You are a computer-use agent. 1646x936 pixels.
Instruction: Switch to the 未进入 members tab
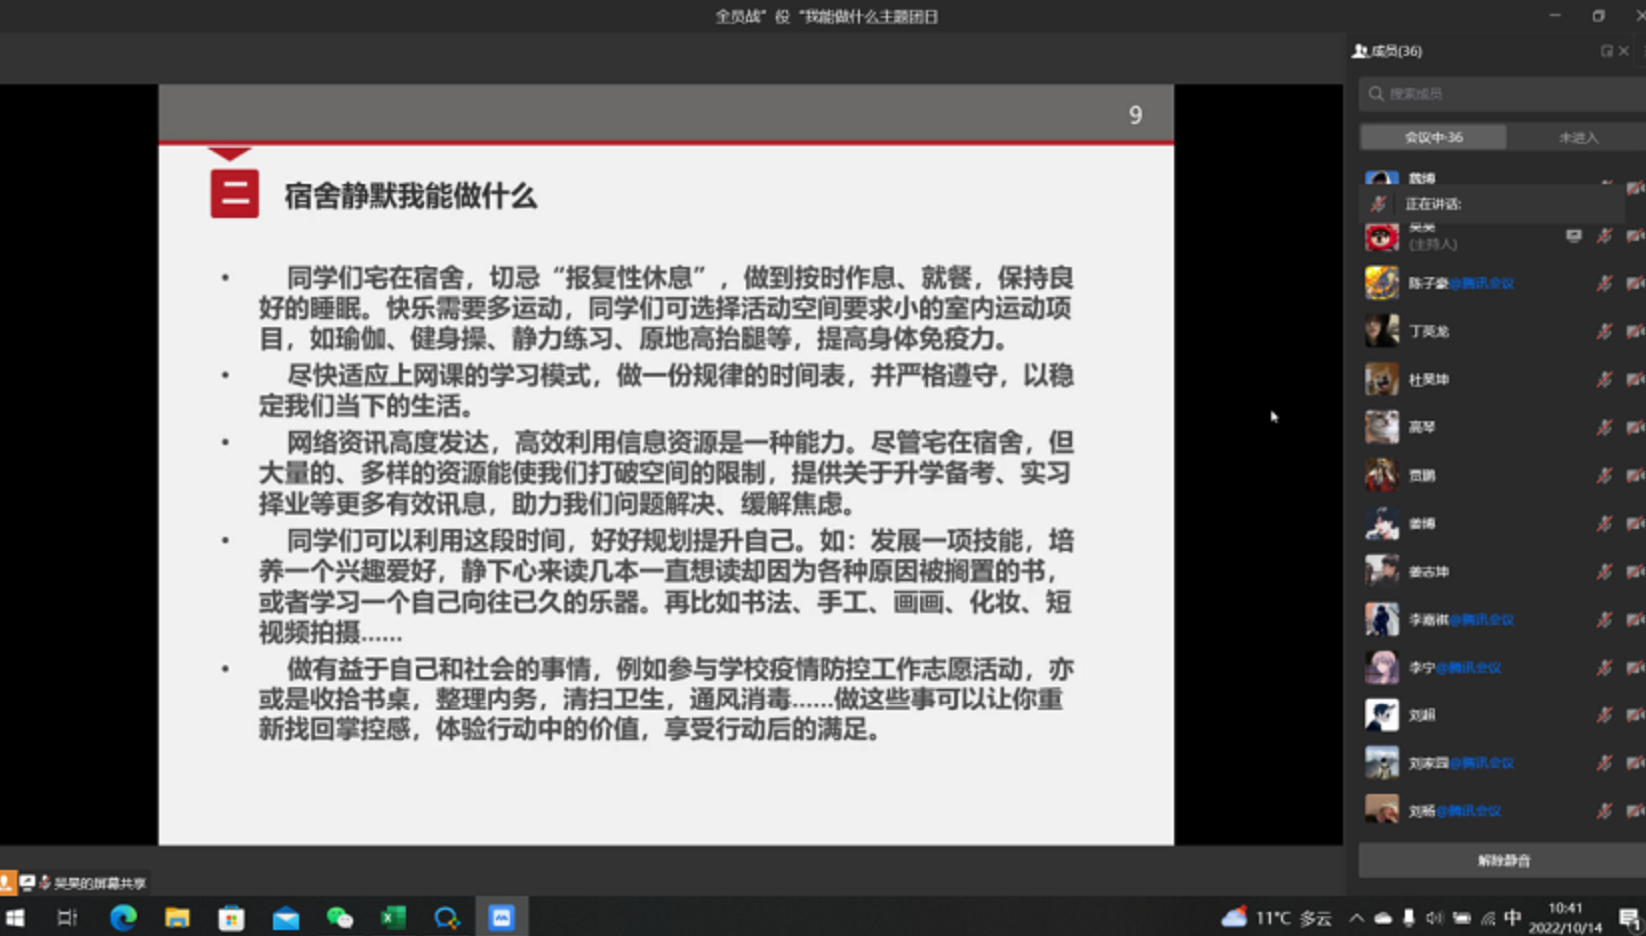click(x=1578, y=137)
